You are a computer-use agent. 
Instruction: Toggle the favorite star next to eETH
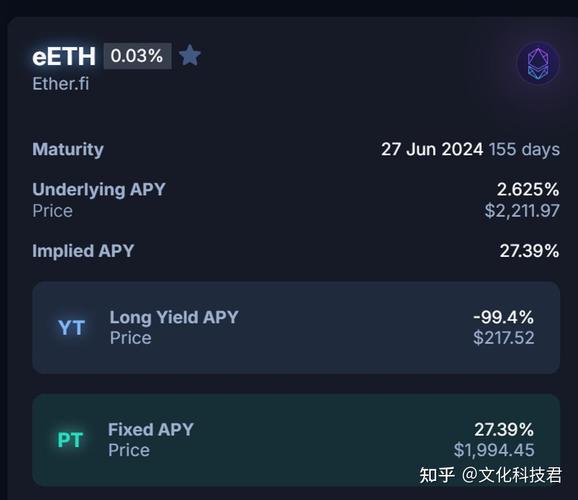(x=190, y=55)
